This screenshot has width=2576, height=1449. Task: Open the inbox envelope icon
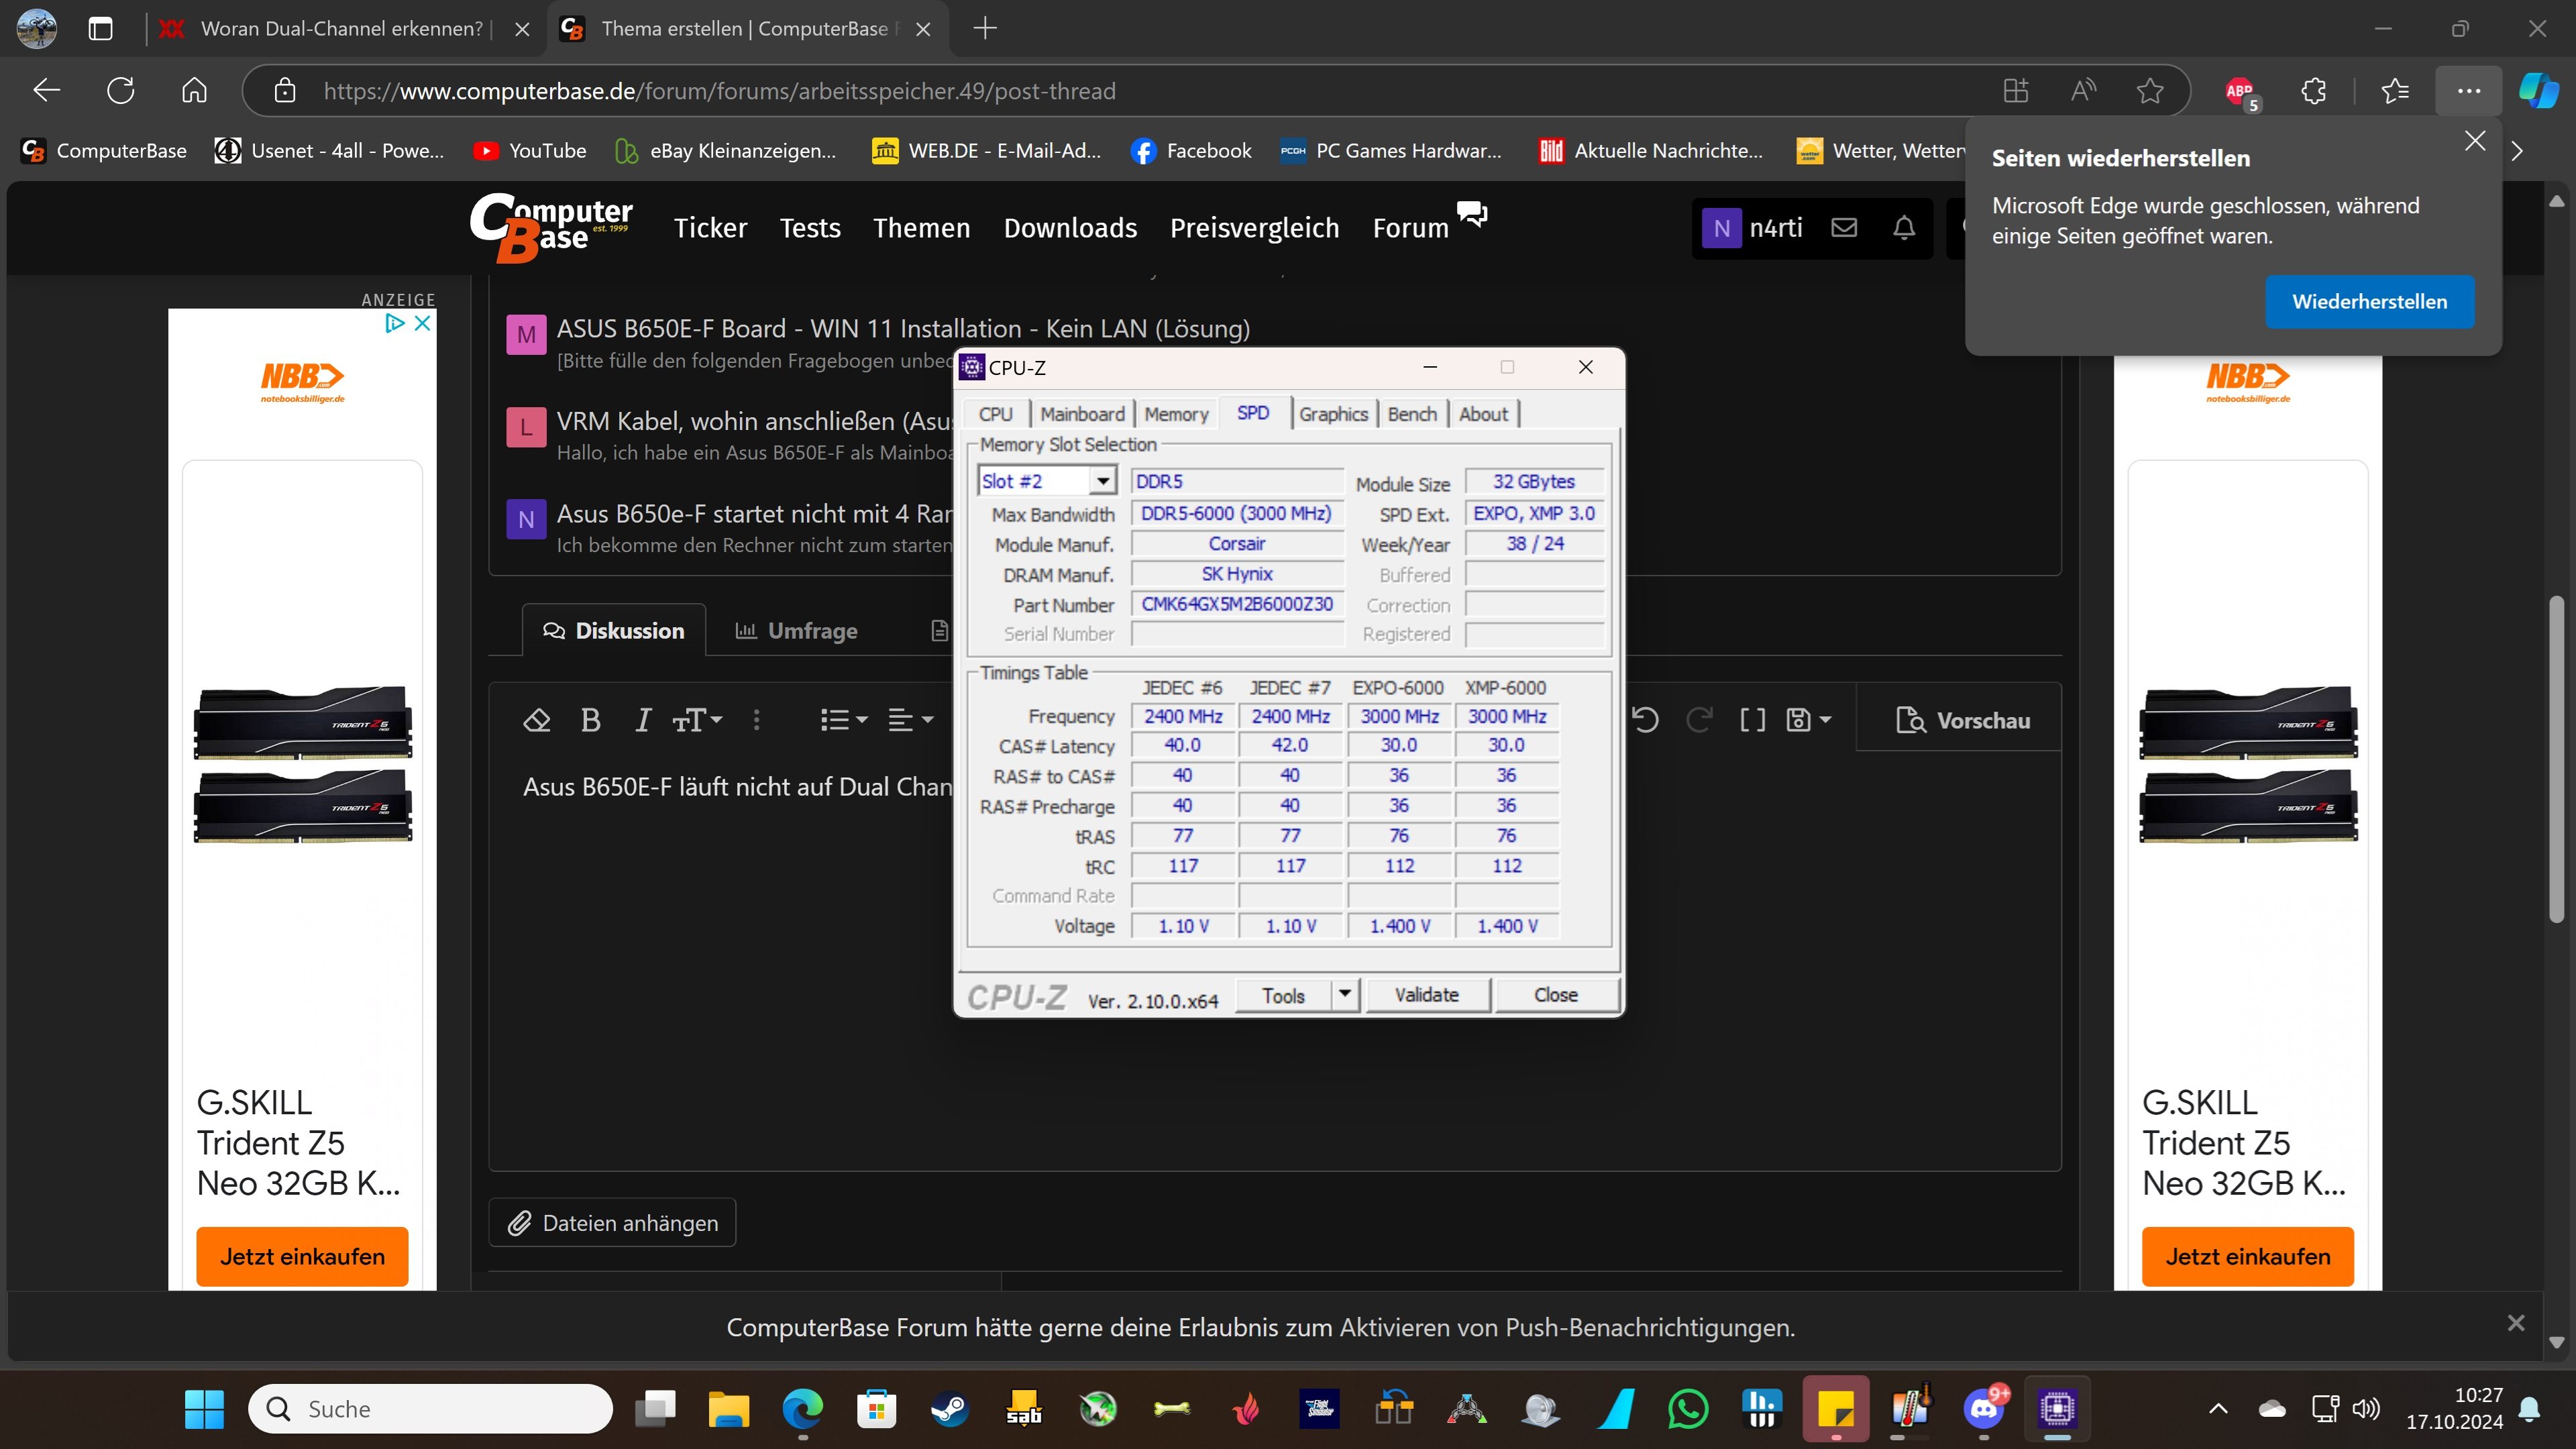point(1844,228)
